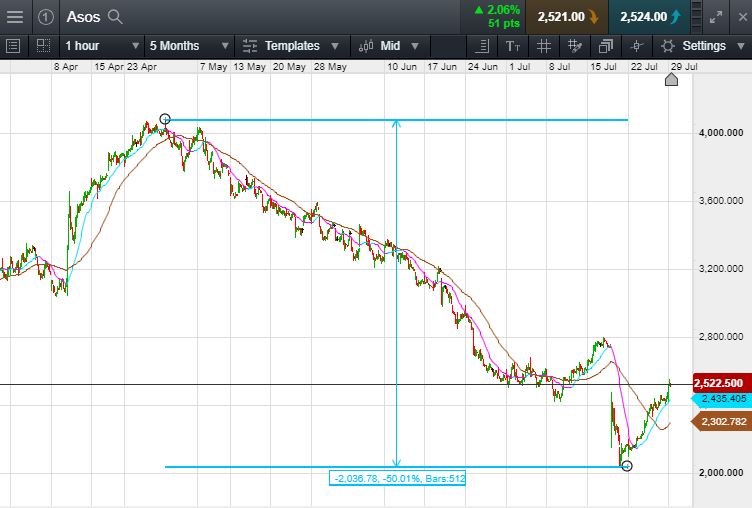
Task: Click the 10 Jun date label
Action: coord(402,67)
